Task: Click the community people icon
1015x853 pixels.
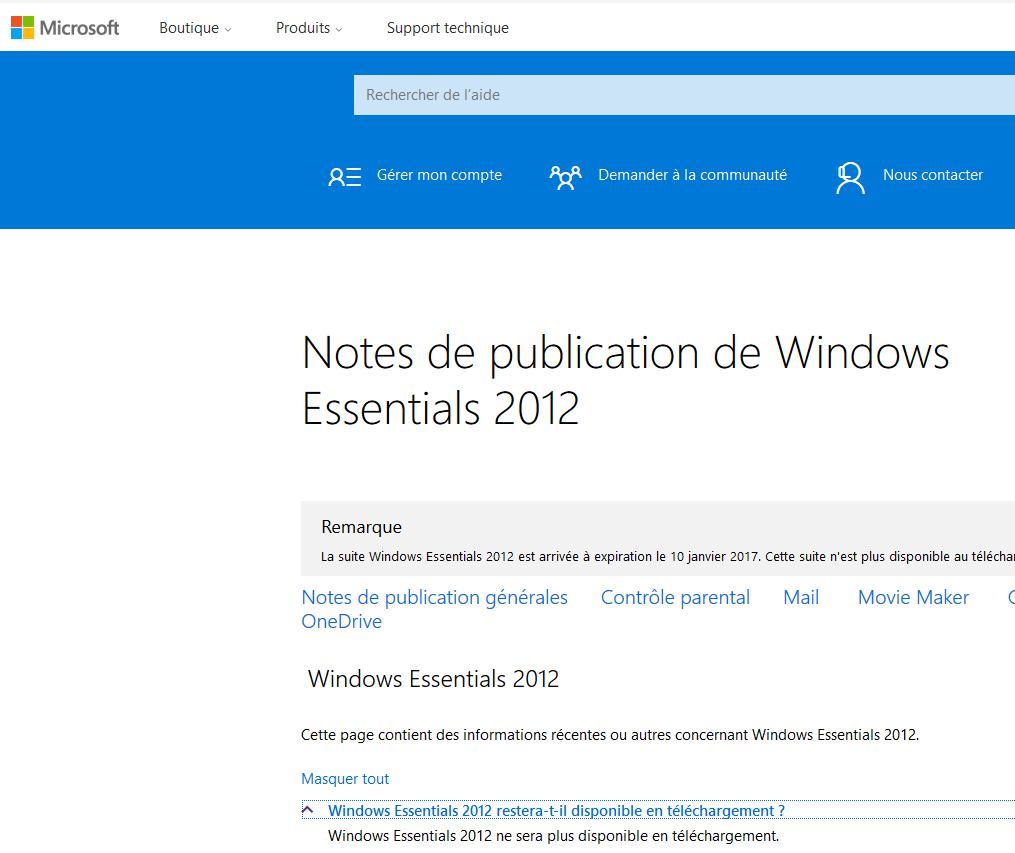Action: tap(565, 177)
